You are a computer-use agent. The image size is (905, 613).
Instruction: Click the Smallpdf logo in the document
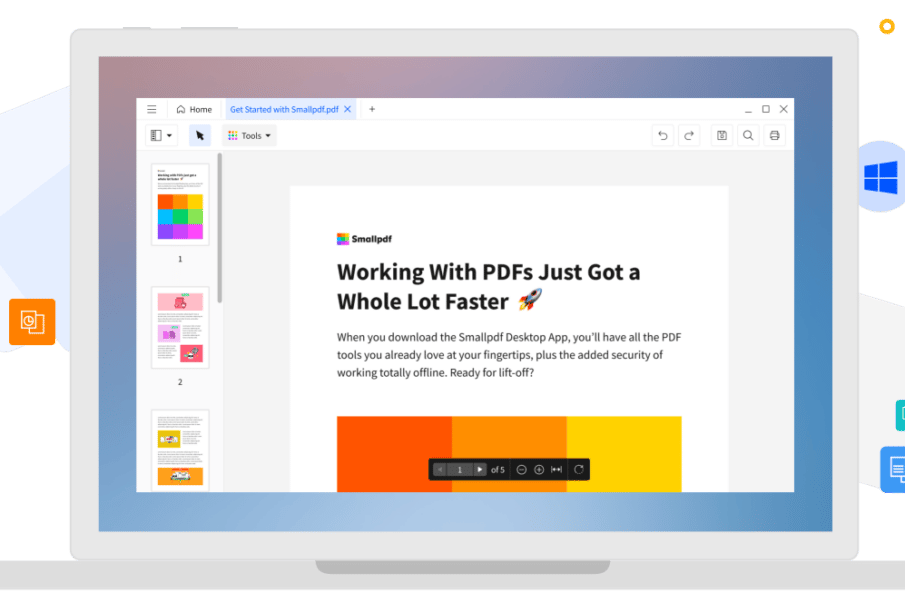coord(364,239)
